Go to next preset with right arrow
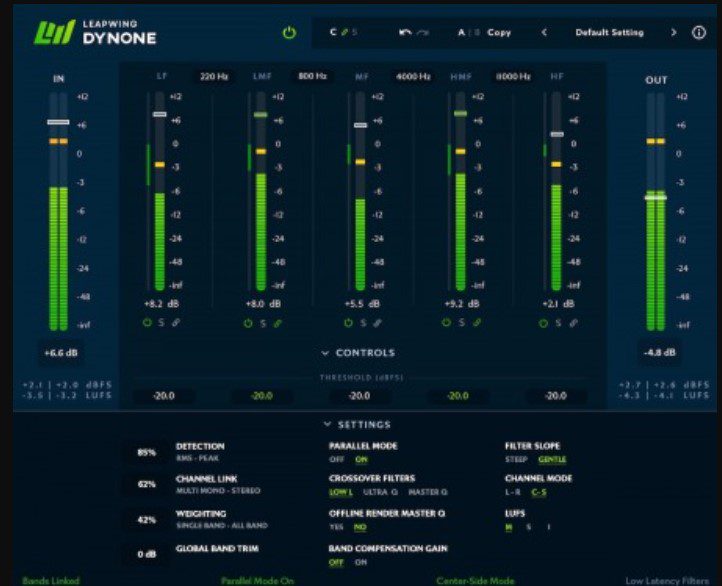This screenshot has width=722, height=586. pos(674,32)
